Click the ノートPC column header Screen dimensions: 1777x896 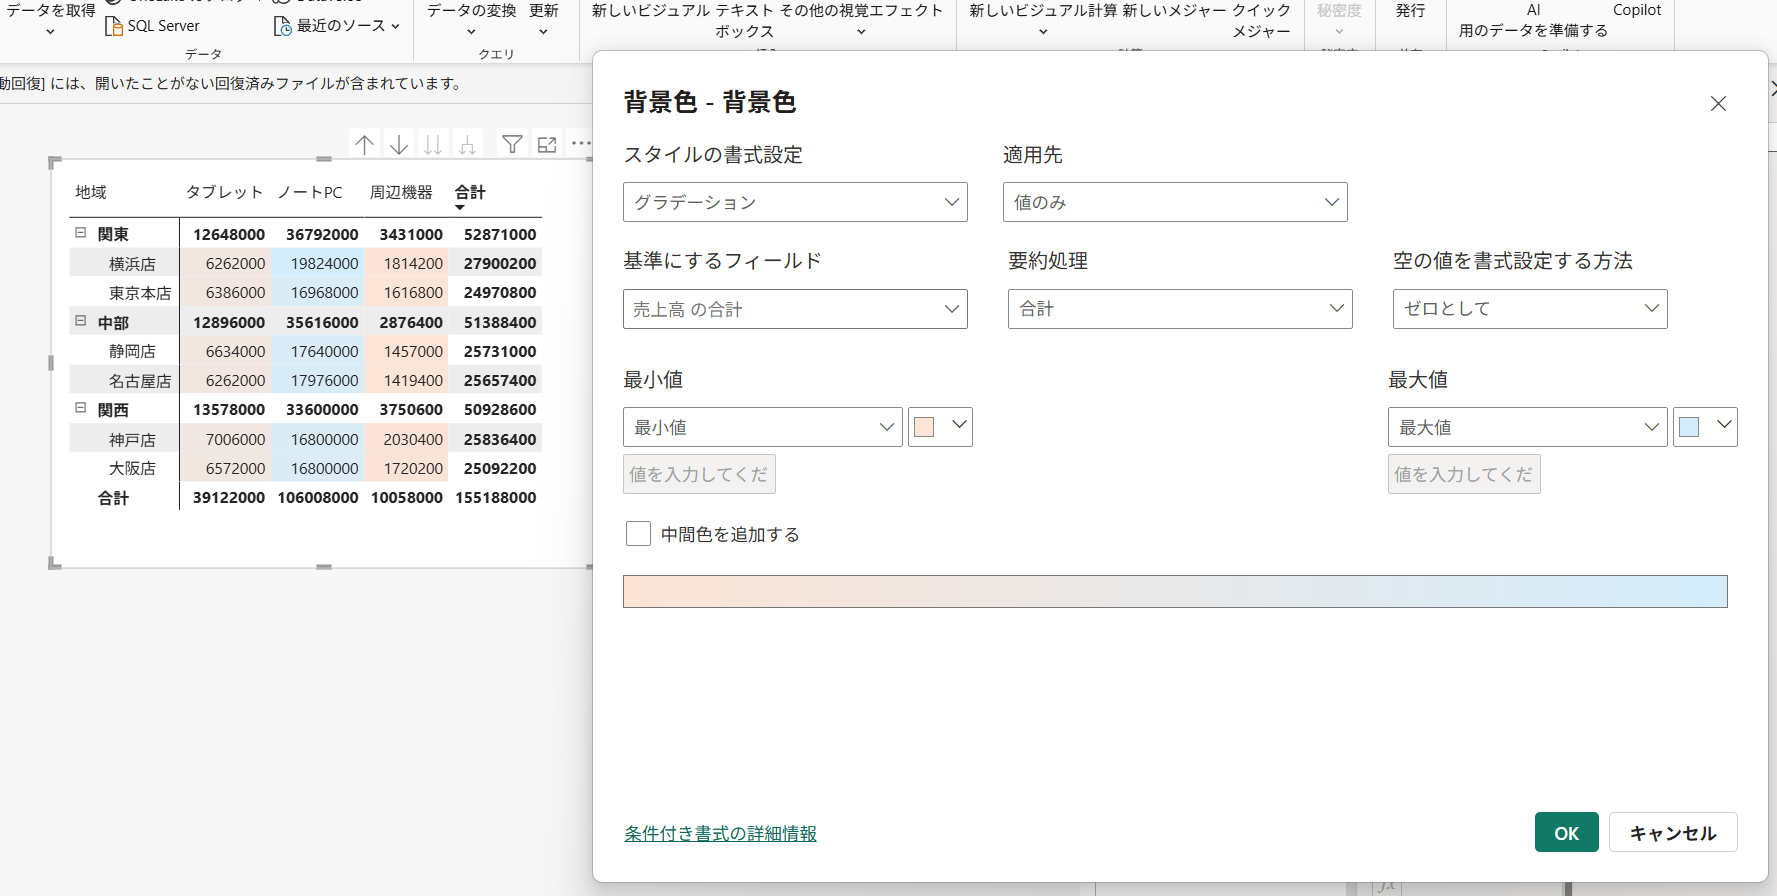point(310,192)
